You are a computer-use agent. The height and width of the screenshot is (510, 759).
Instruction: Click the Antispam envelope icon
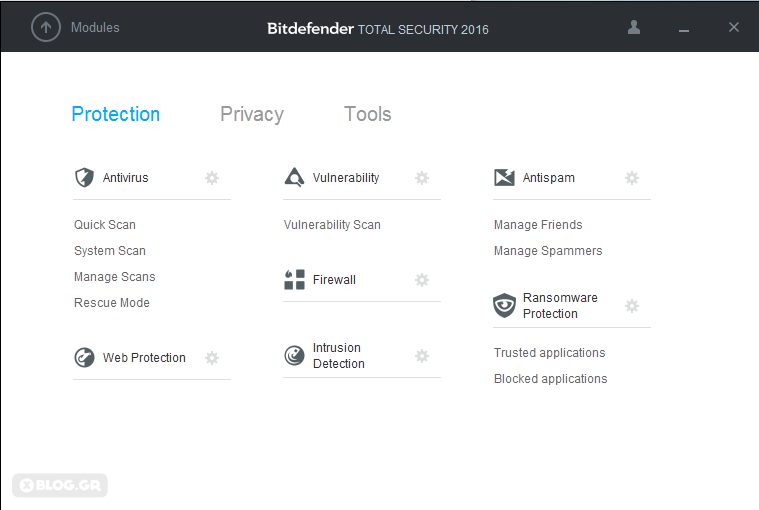point(504,178)
